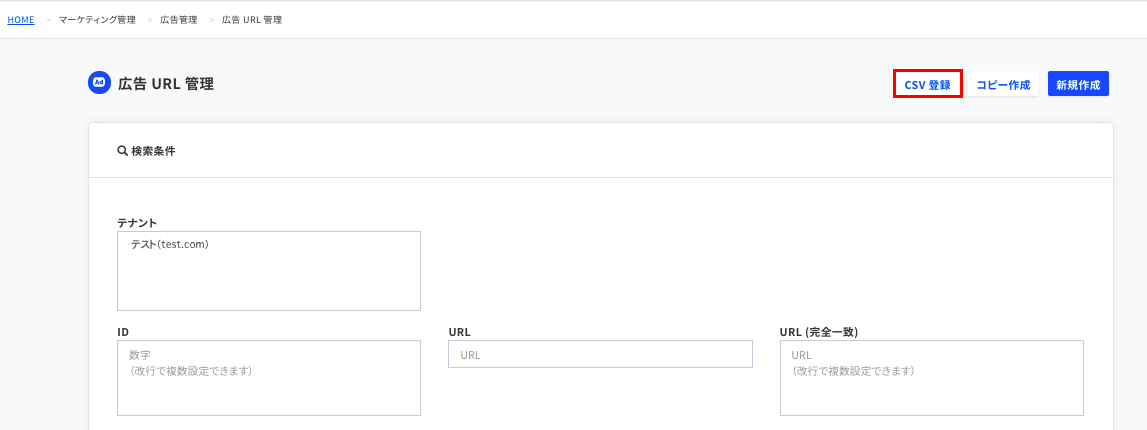The width and height of the screenshot is (1147, 430).
Task: Click the URL (完全一致) field label
Action: click(819, 331)
